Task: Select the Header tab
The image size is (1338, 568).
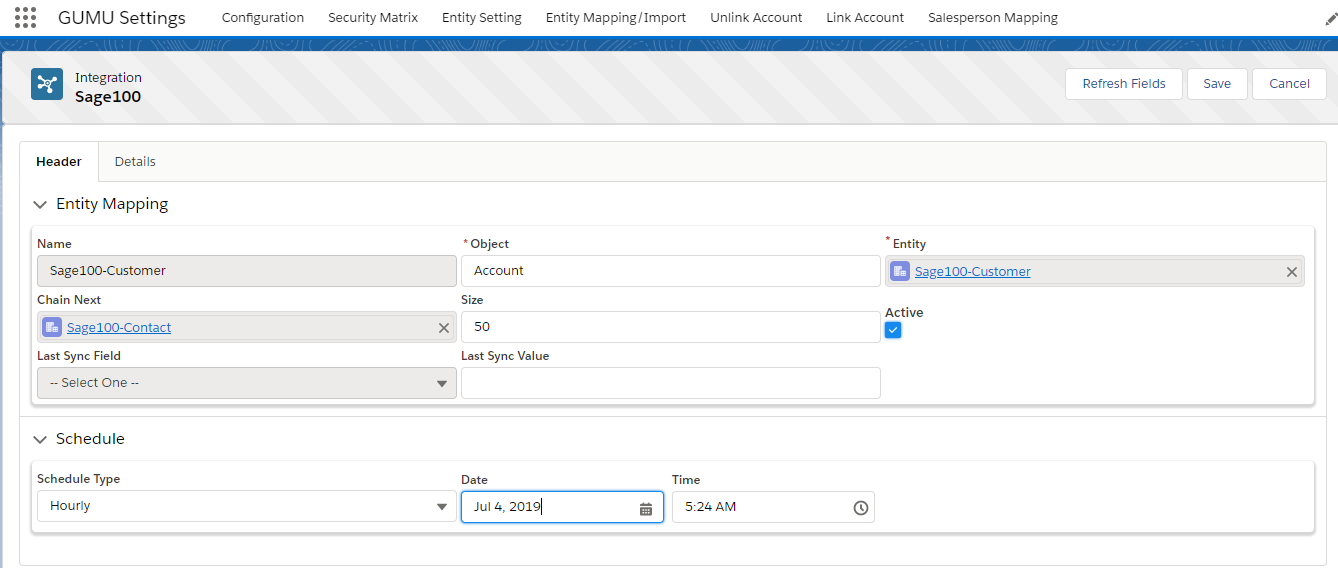Action: (59, 161)
